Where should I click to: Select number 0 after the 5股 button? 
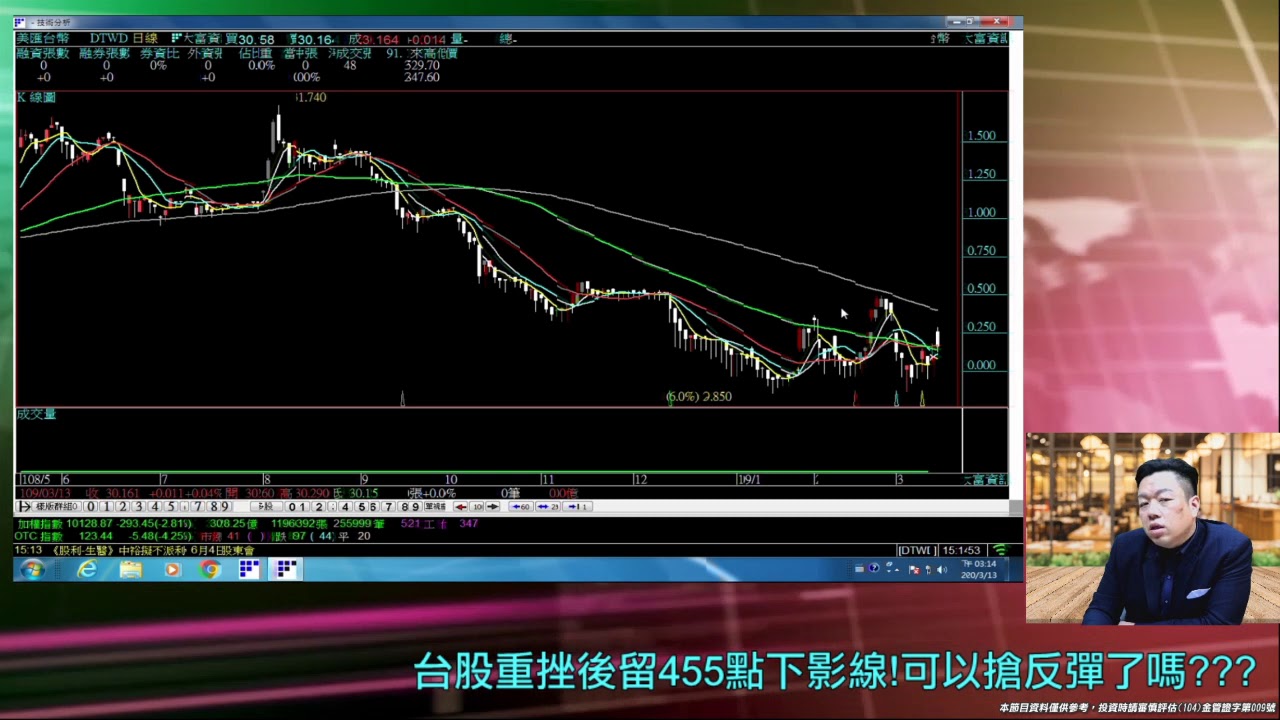click(x=293, y=507)
